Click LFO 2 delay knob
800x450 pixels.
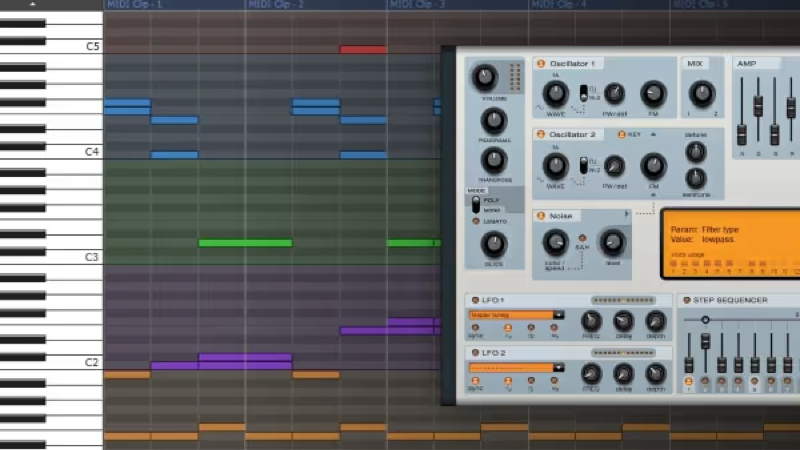tap(623, 374)
